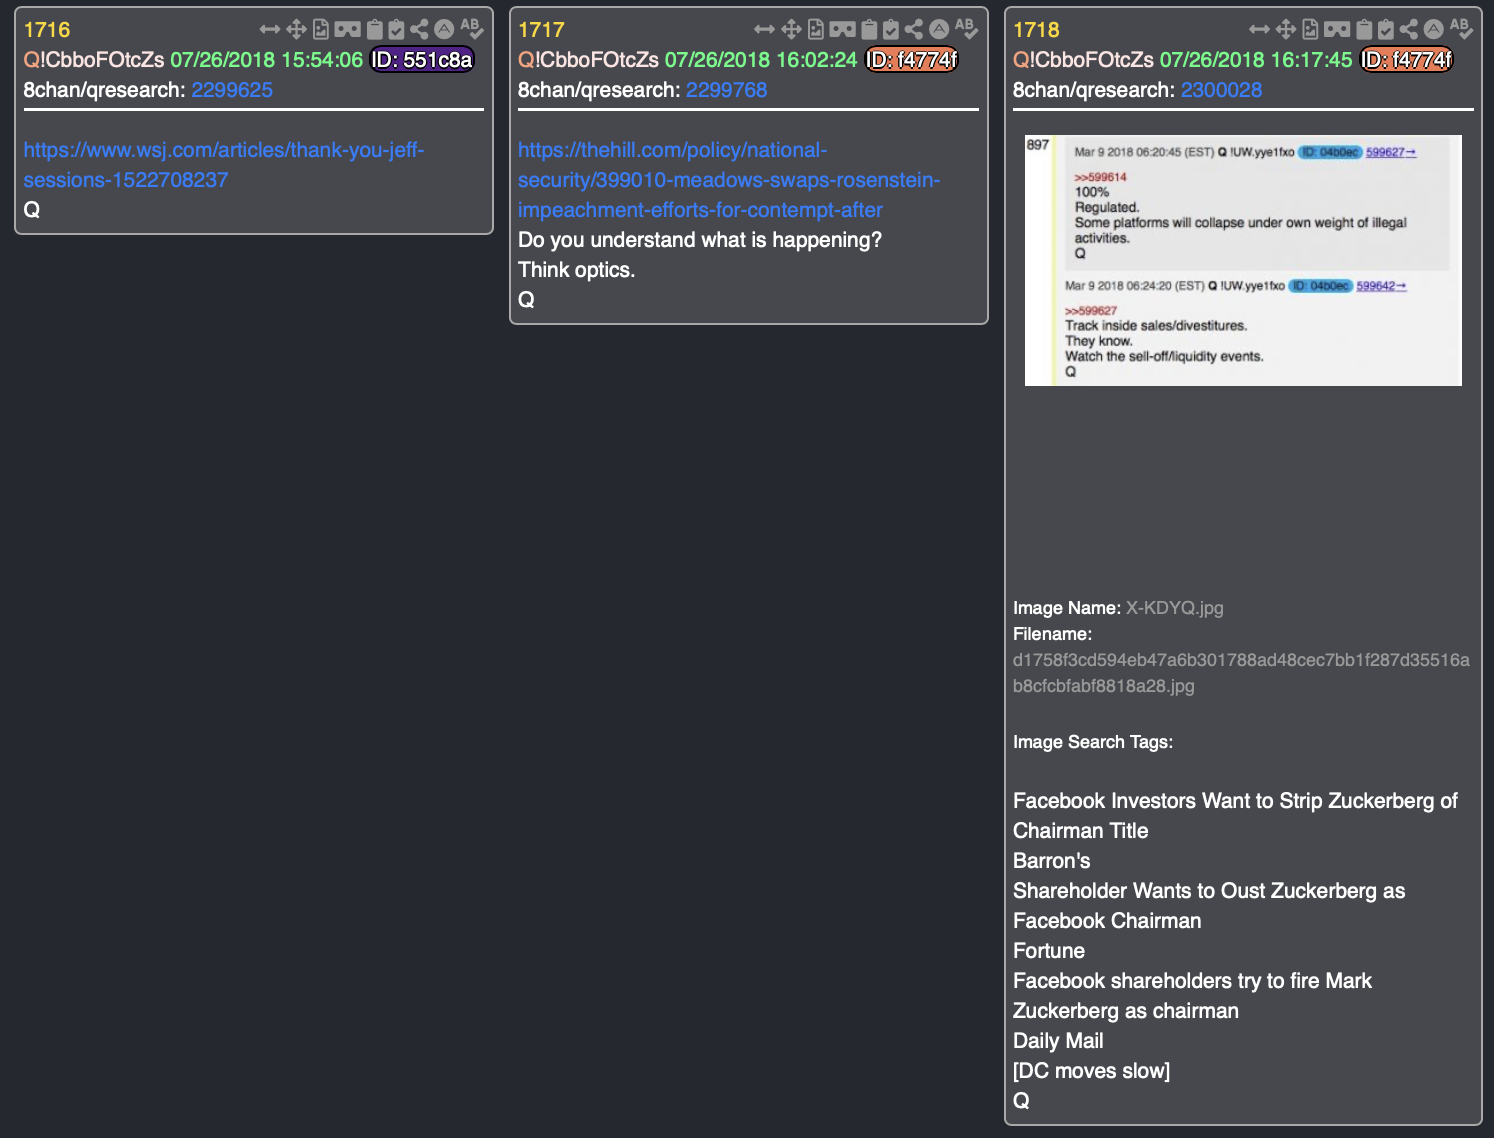
Task: Click the orange ID: f4774f badge on post 1718
Action: [1406, 60]
